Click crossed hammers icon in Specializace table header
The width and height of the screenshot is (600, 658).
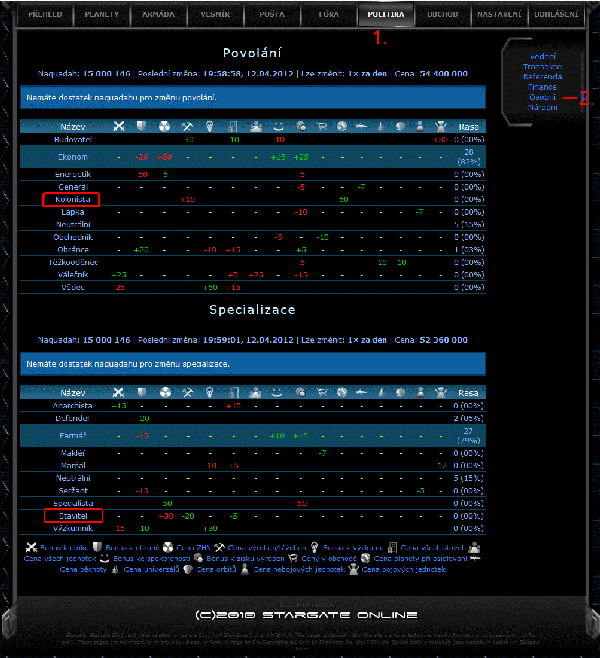pyautogui.click(x=187, y=393)
